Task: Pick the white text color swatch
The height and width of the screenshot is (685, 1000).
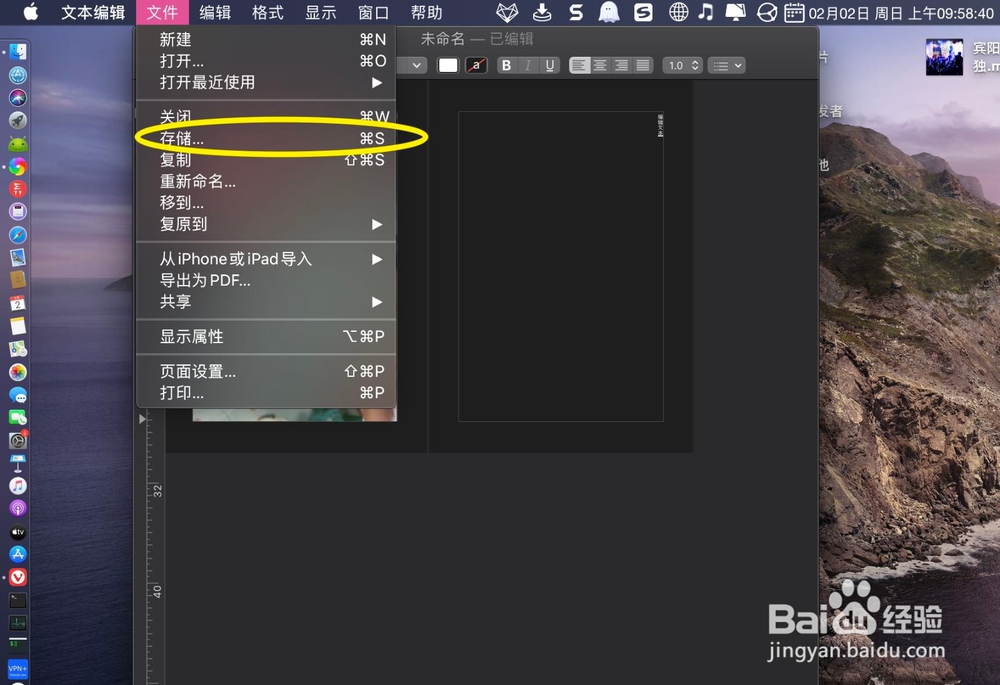Action: [x=447, y=64]
